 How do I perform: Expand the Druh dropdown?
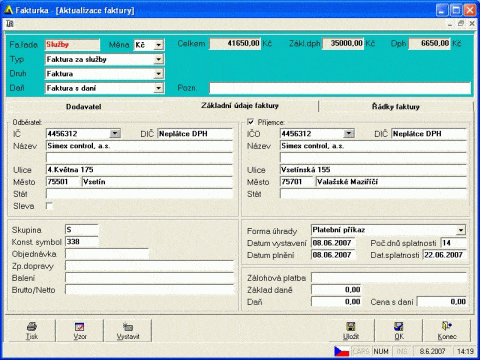pos(159,74)
